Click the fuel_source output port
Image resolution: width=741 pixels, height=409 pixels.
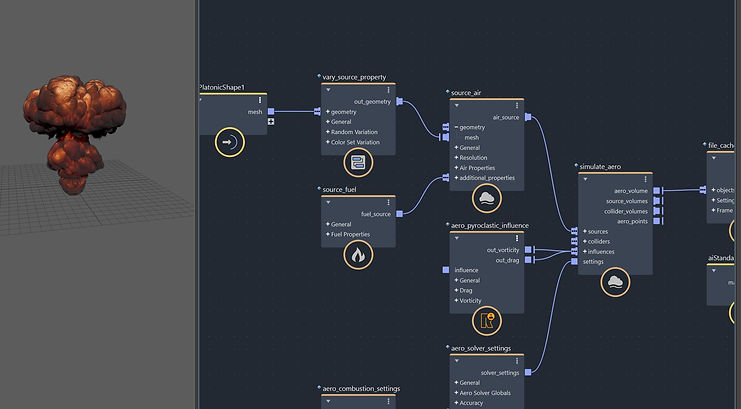pyautogui.click(x=399, y=214)
